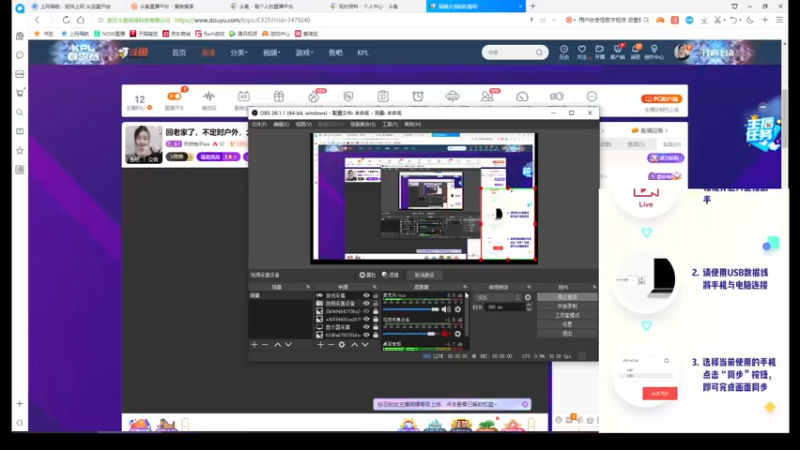Open orange PC客户端 button on Douyu page

coord(662,99)
